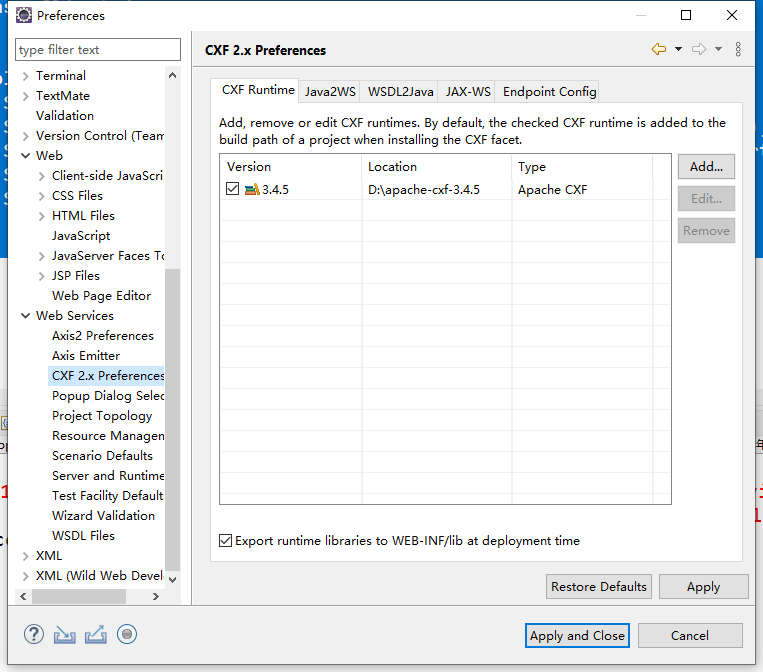Click the Export preferences icon

pyautogui.click(x=96, y=635)
